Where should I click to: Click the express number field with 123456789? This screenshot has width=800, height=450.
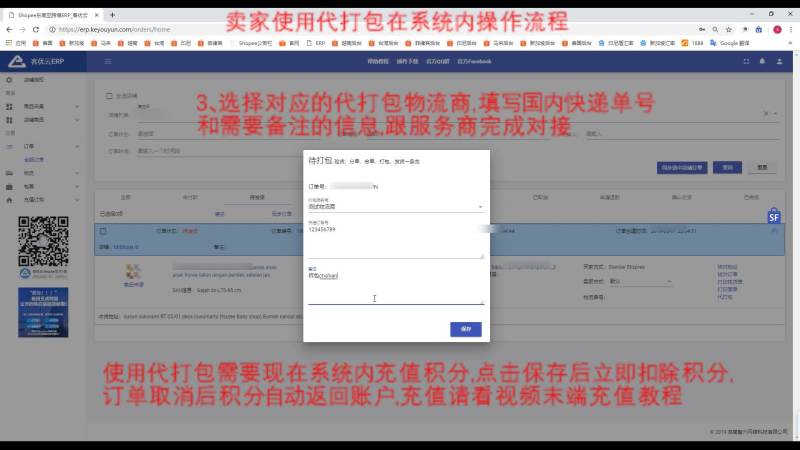tap(395, 241)
